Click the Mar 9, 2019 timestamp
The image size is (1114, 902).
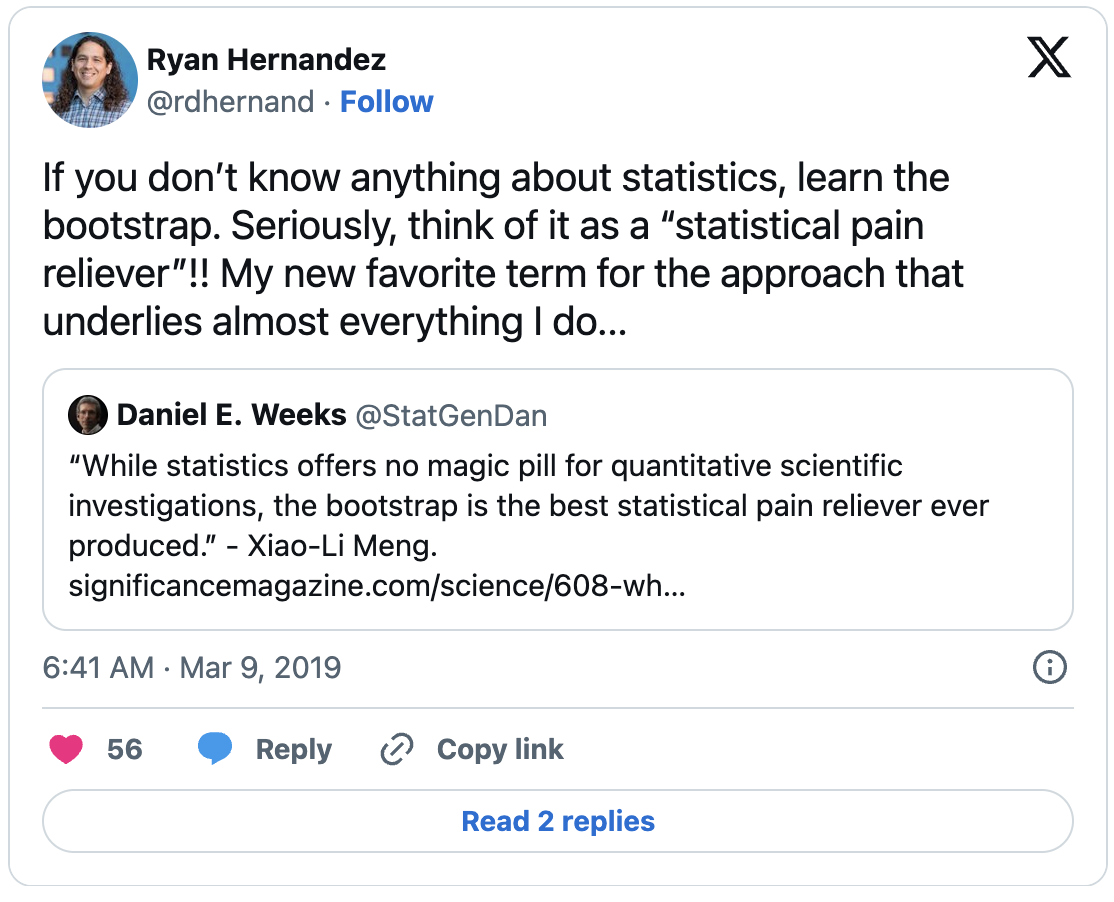[x=188, y=667]
